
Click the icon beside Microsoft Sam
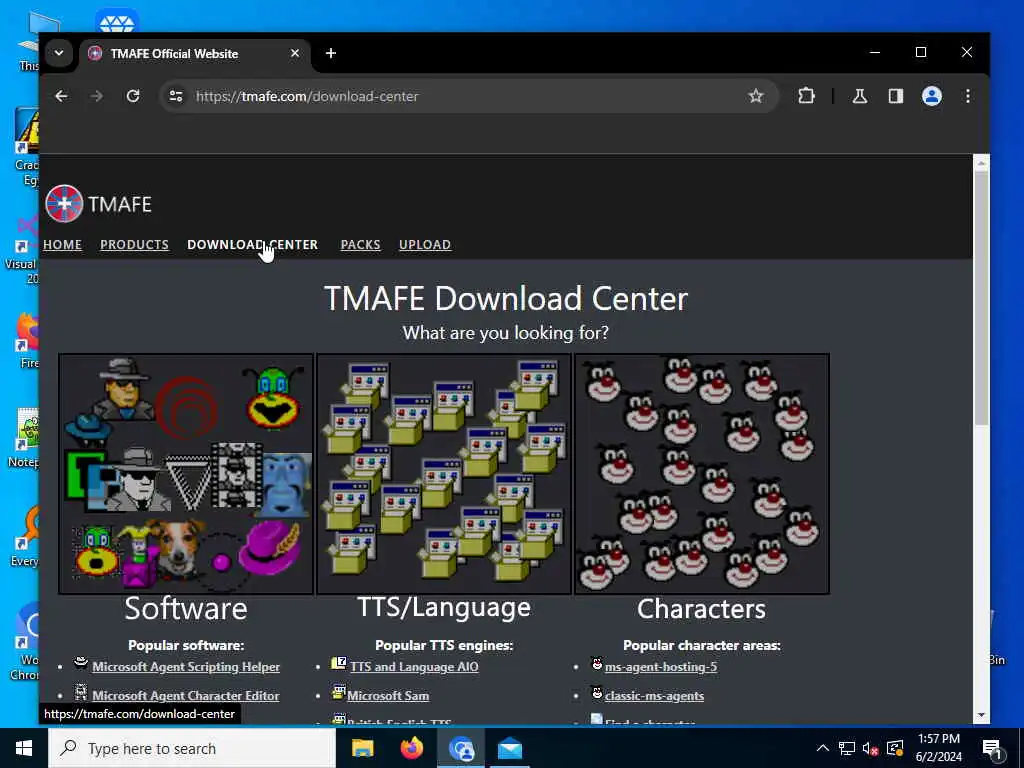point(338,692)
